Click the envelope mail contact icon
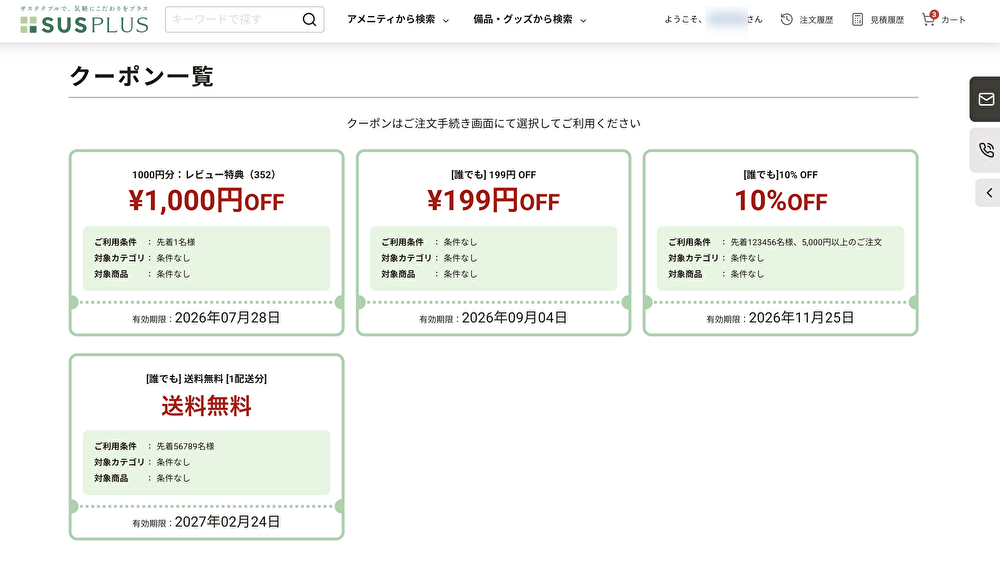 point(986,99)
